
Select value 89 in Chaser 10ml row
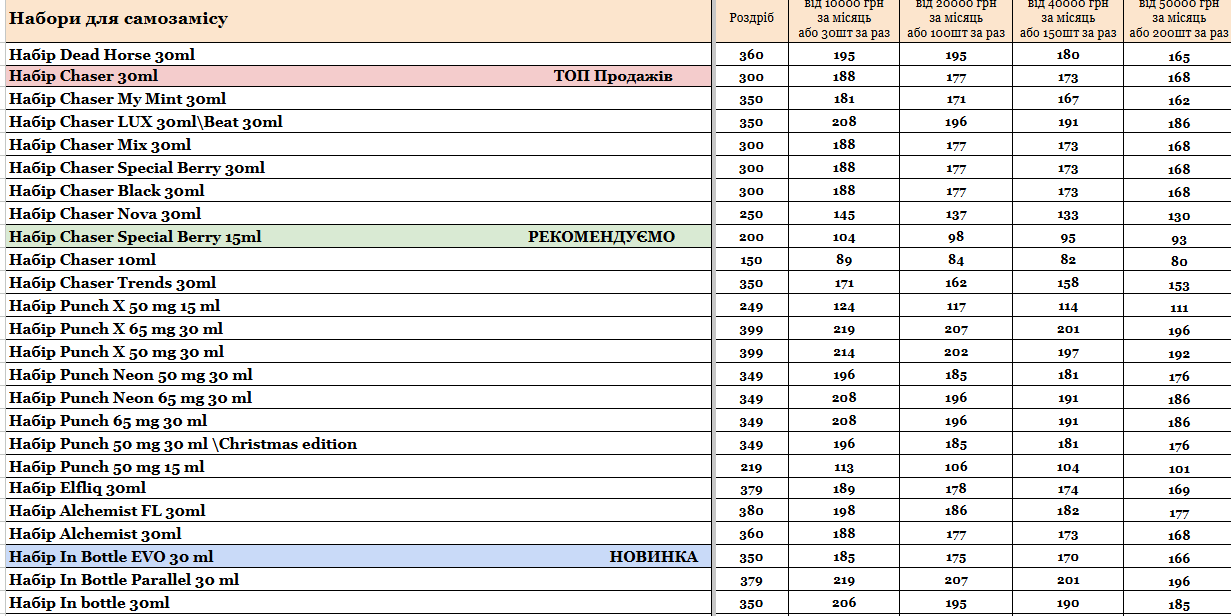pos(844,260)
